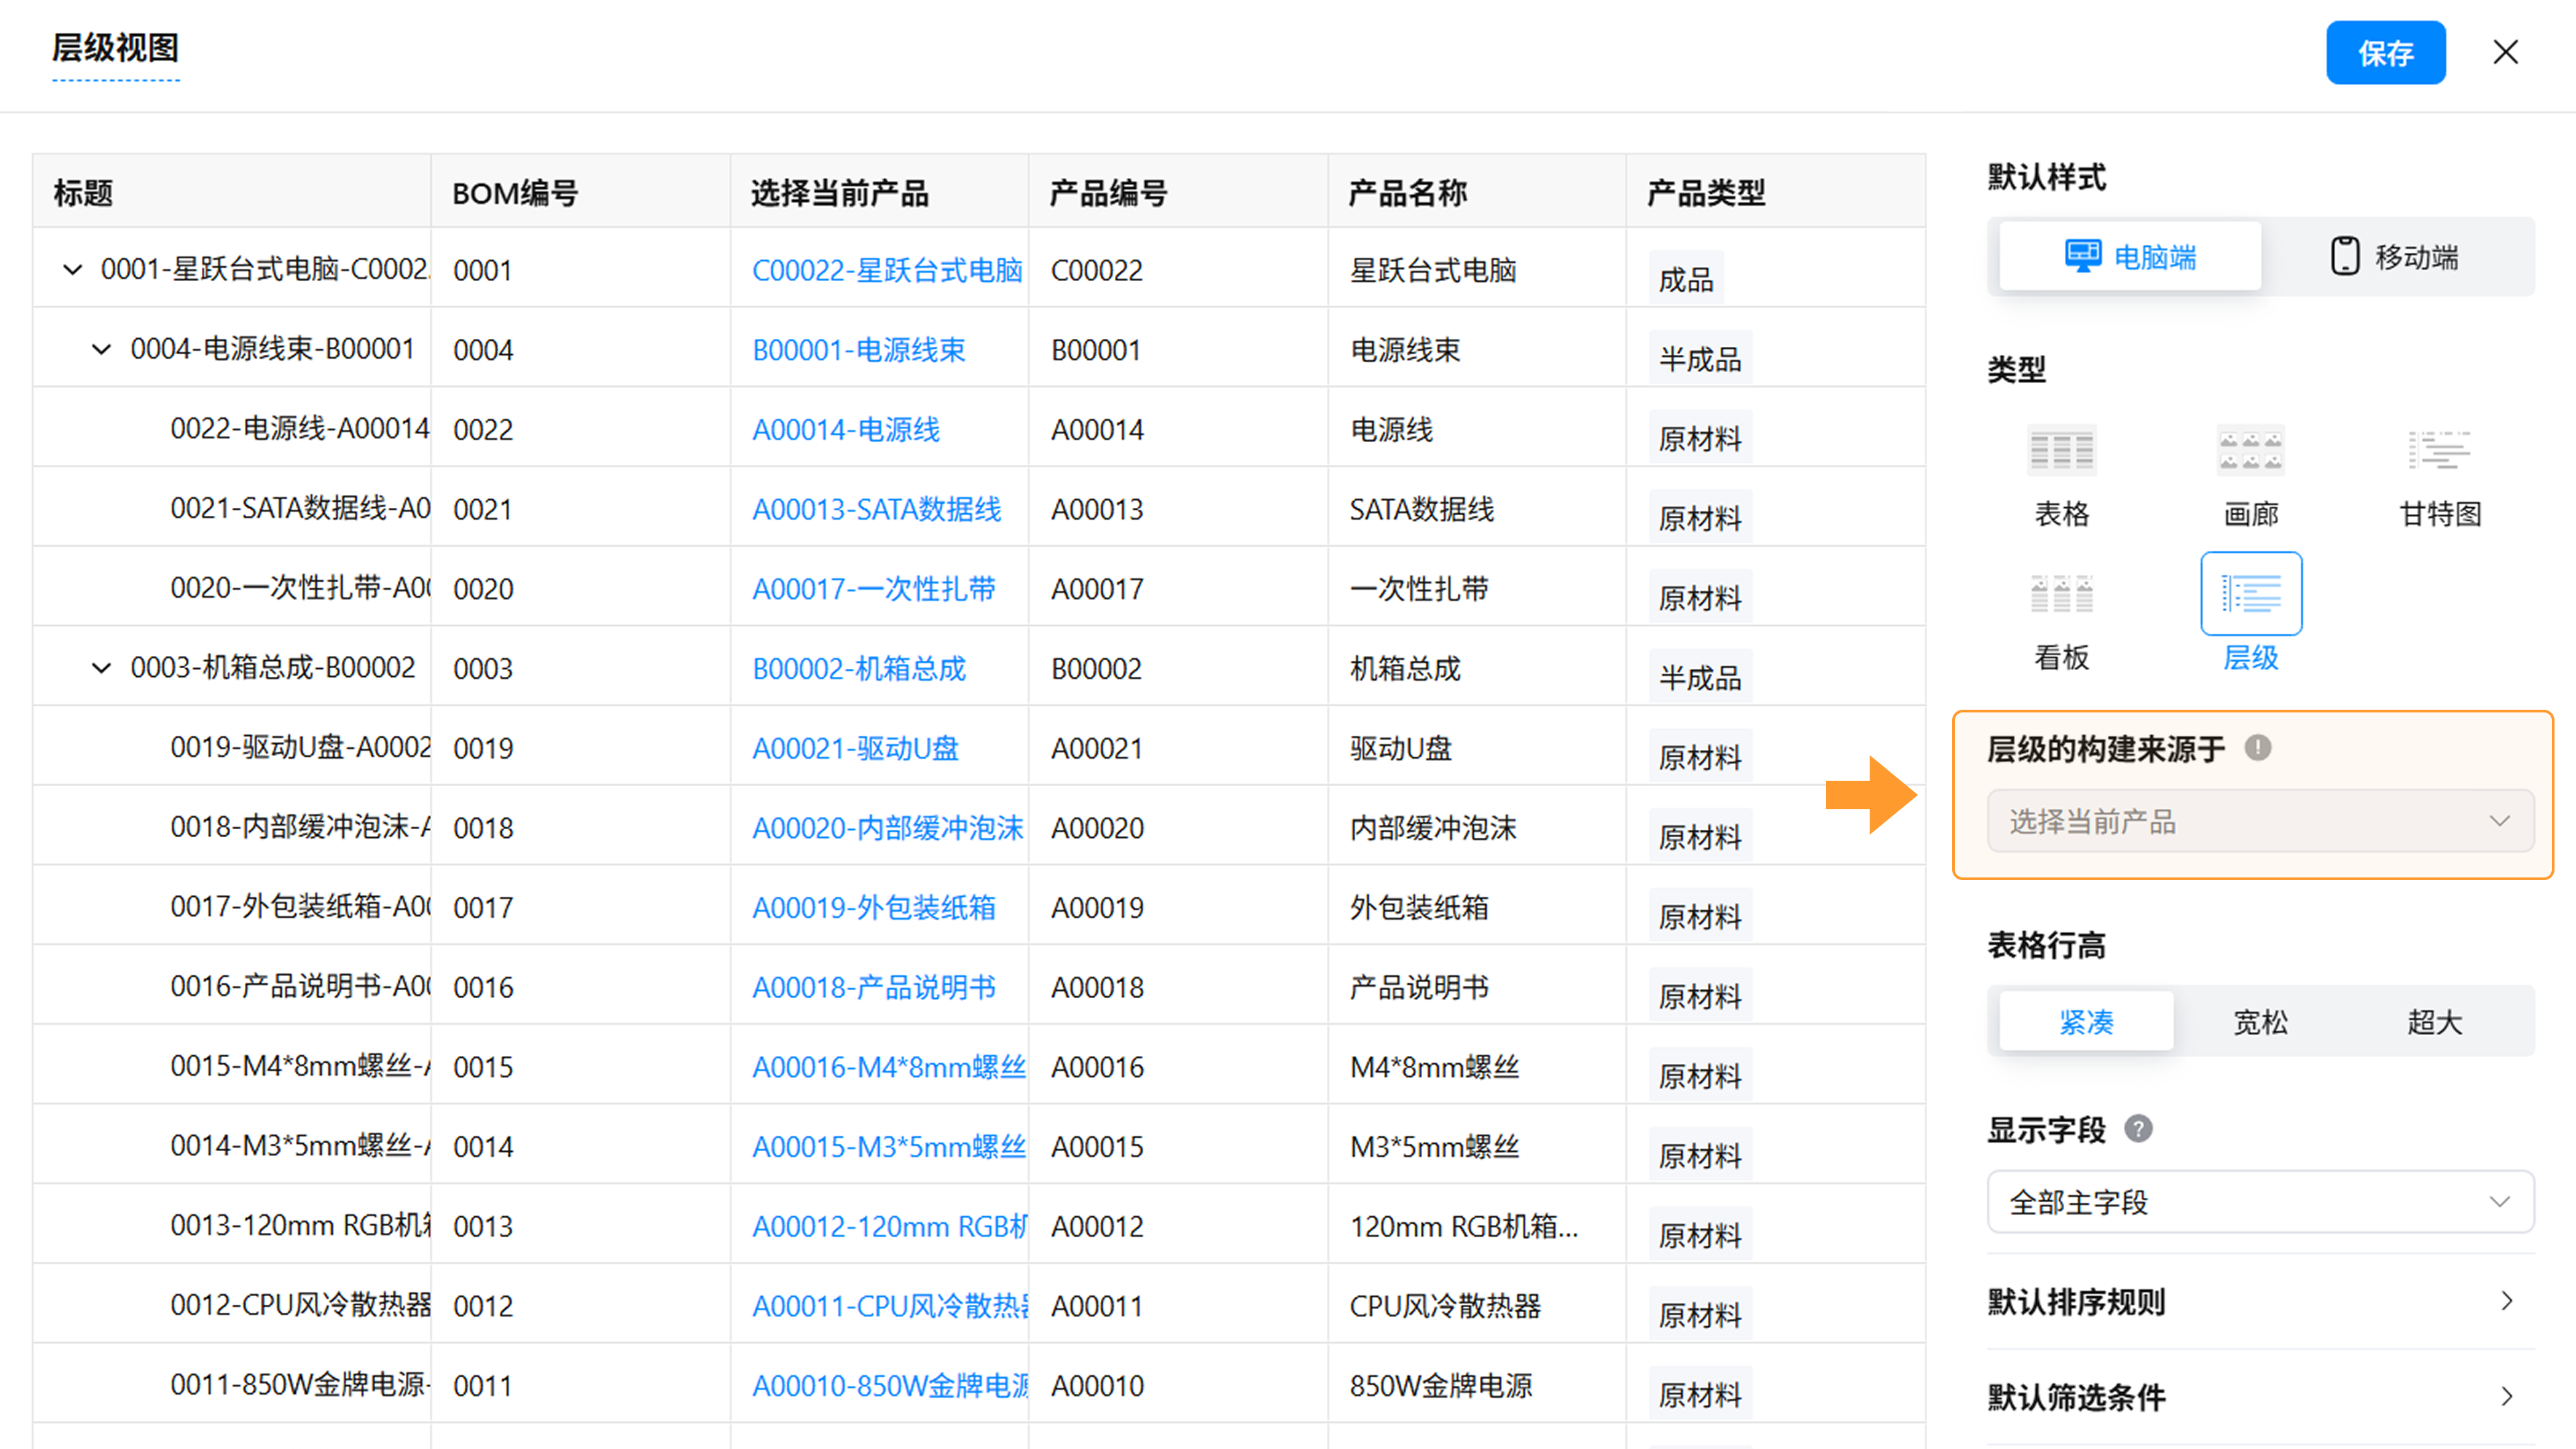Screen dimensions: 2576x1449
Task: Open the 全部主字段 display fields dropdown
Action: (2260, 1201)
